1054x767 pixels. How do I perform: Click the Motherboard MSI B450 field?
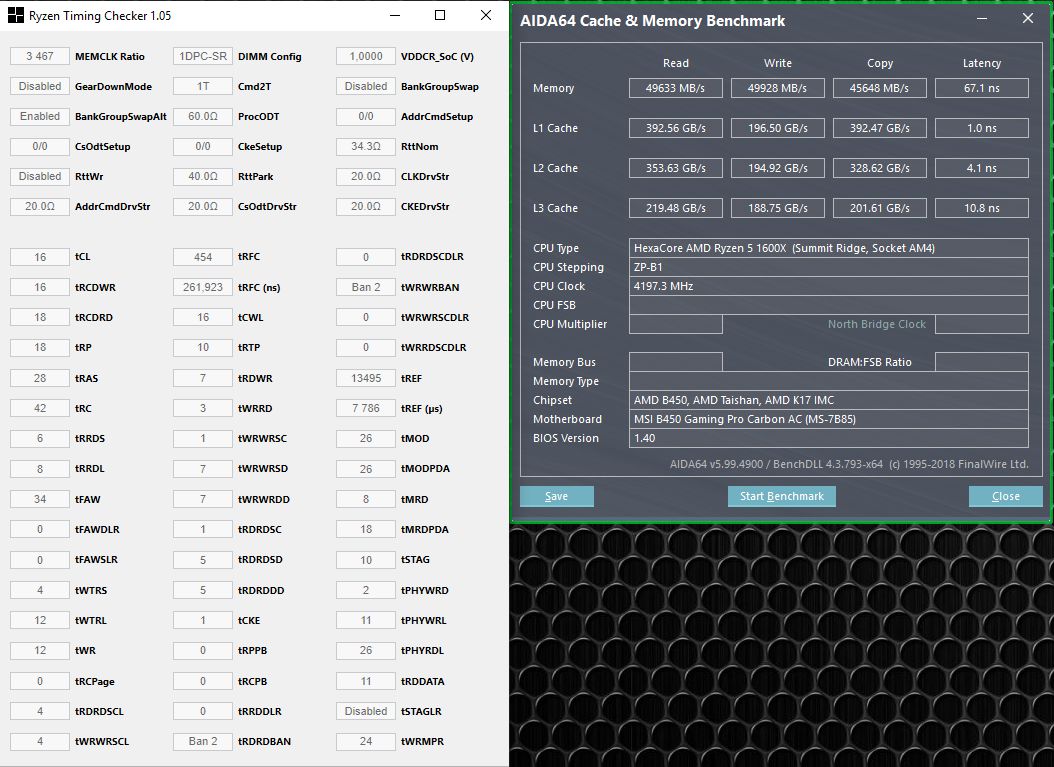829,419
